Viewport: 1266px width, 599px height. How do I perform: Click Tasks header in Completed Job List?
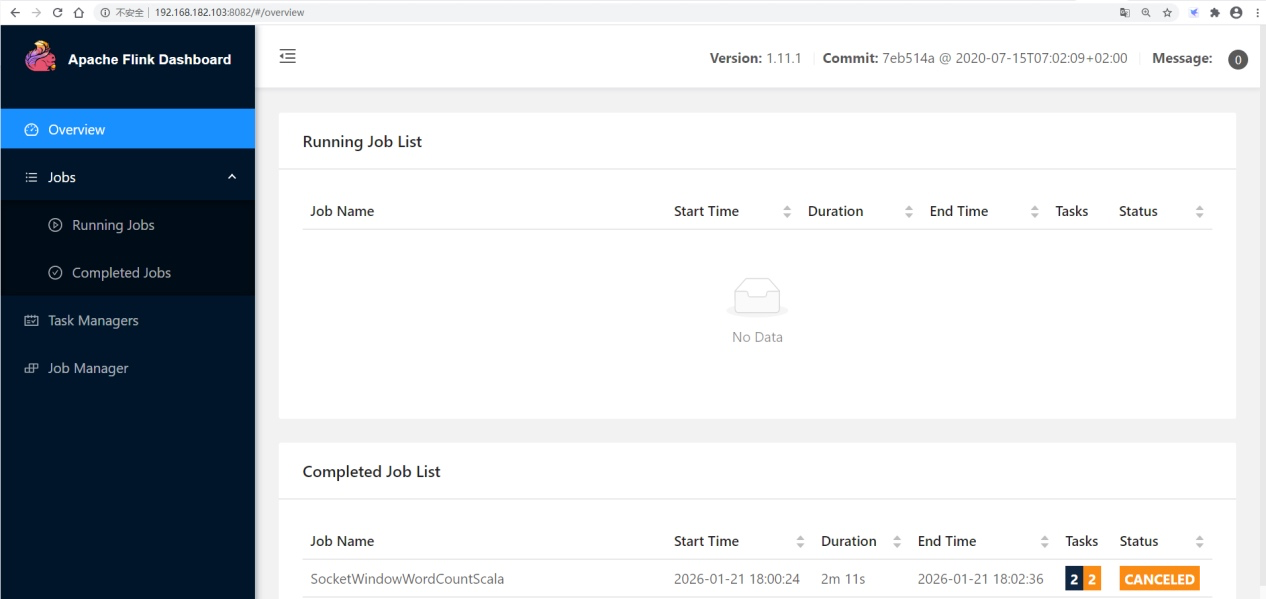(x=1081, y=541)
